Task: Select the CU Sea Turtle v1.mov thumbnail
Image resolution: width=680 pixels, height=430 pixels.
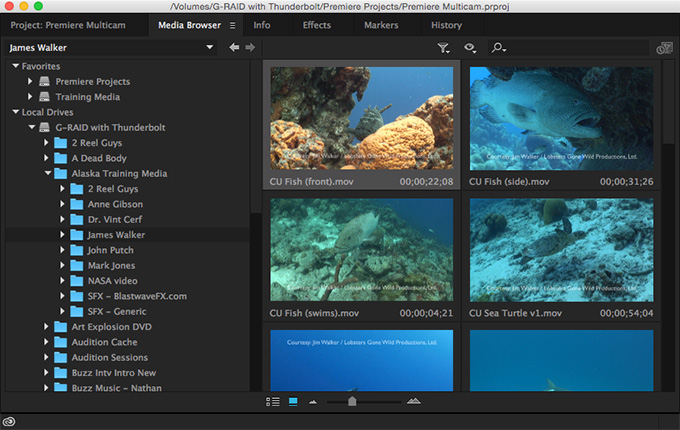Action: click(562, 250)
